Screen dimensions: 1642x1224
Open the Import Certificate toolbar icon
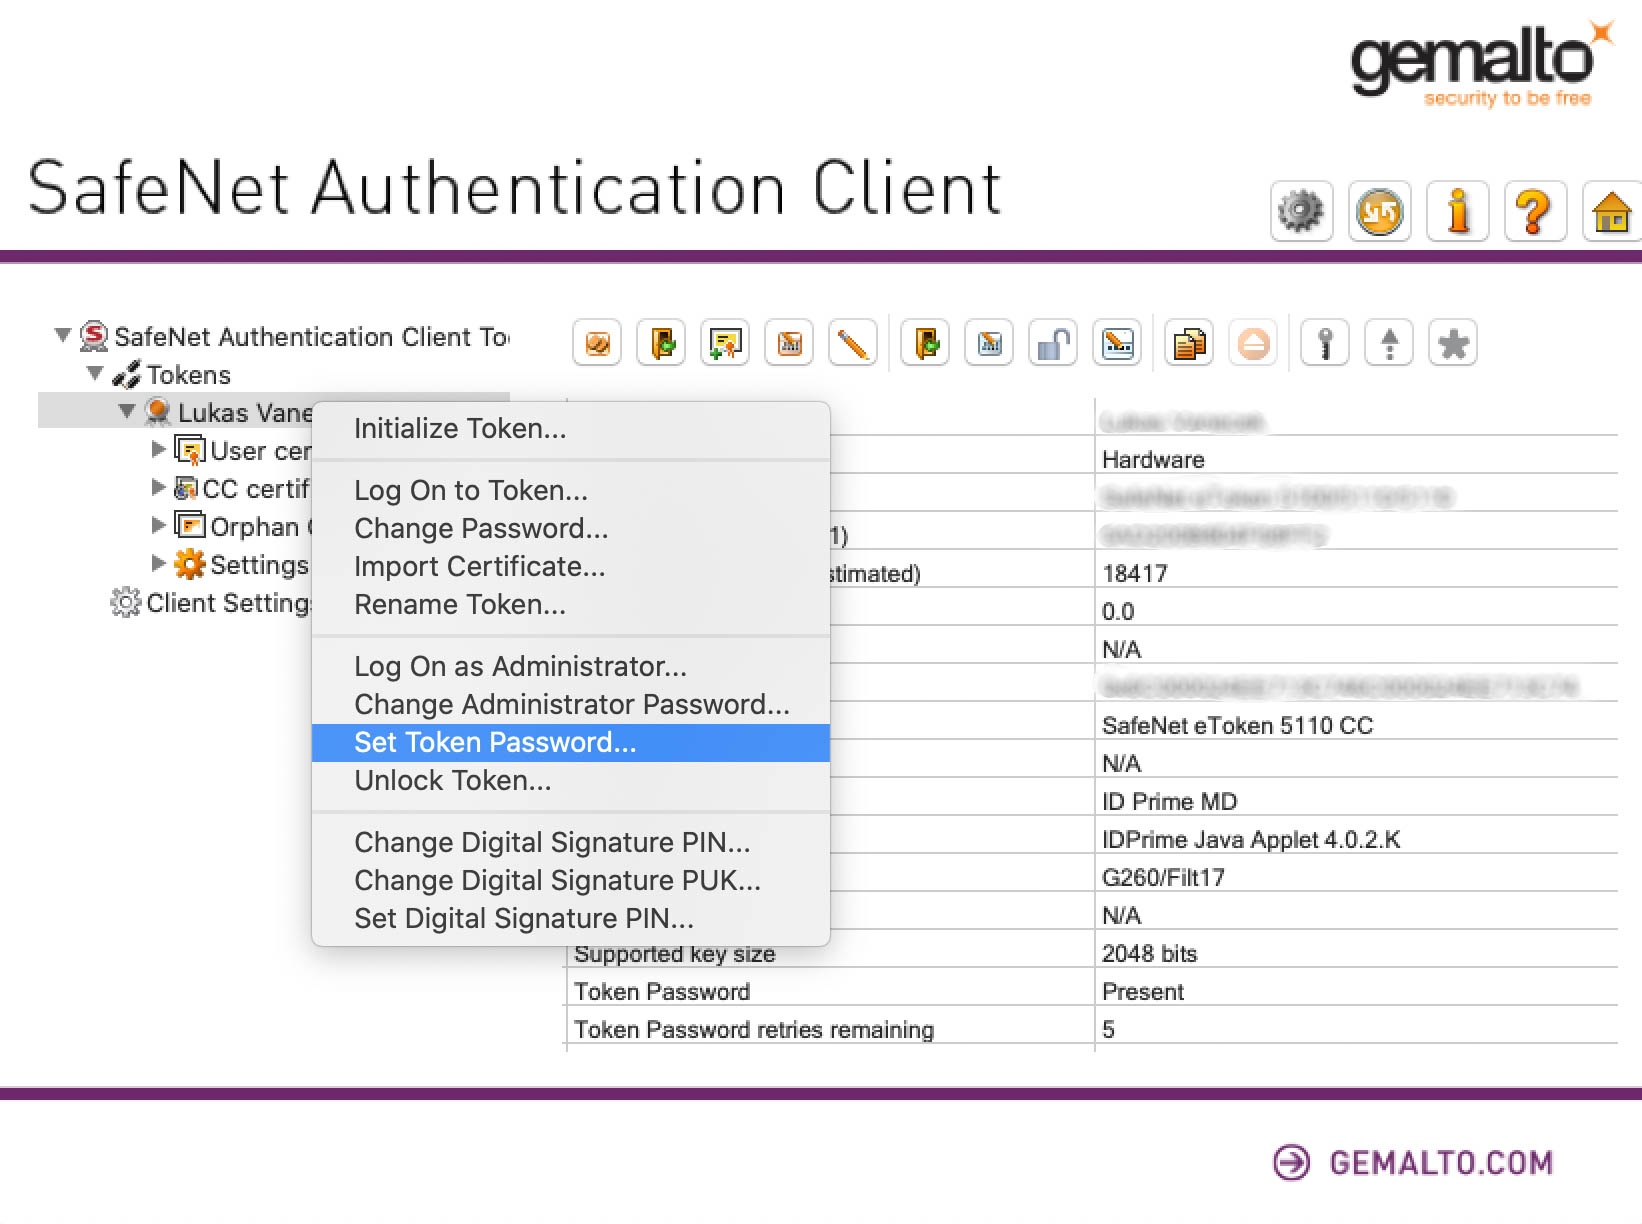pos(725,342)
